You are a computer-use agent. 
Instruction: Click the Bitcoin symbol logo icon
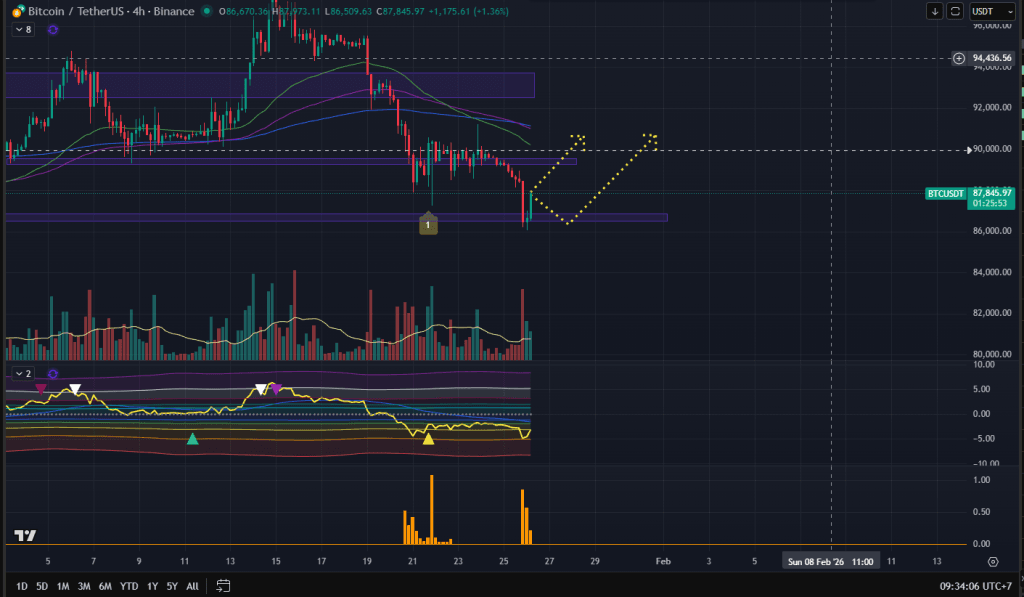coord(18,11)
